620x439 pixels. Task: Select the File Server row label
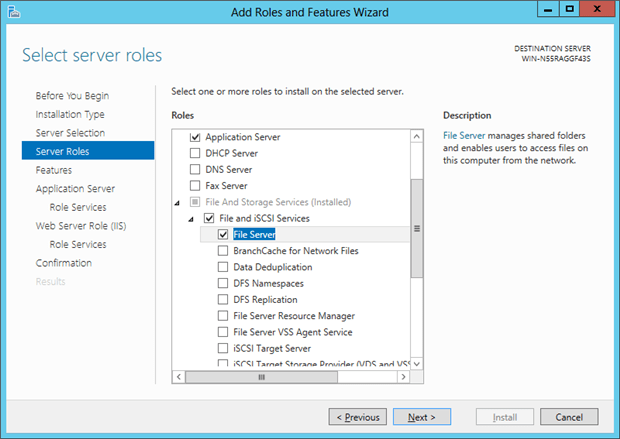pyautogui.click(x=254, y=235)
